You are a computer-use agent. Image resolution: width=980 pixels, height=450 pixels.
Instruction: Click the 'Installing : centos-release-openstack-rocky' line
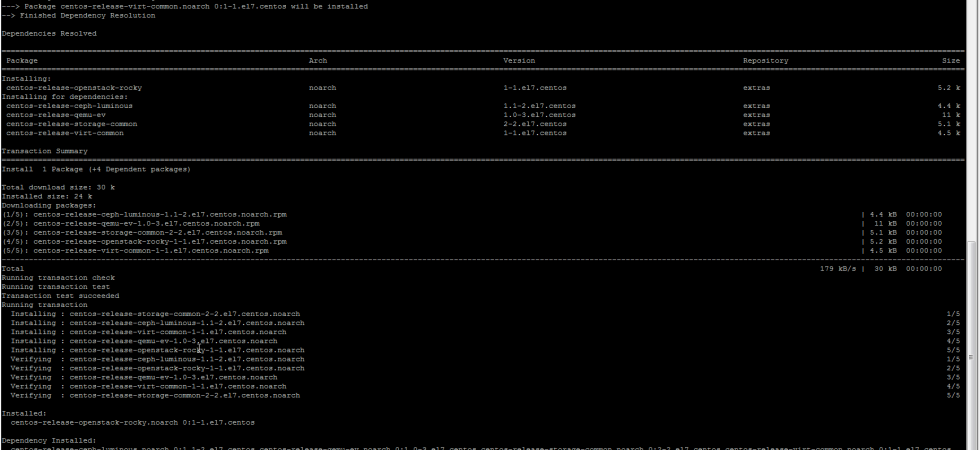pyautogui.click(x=158, y=351)
